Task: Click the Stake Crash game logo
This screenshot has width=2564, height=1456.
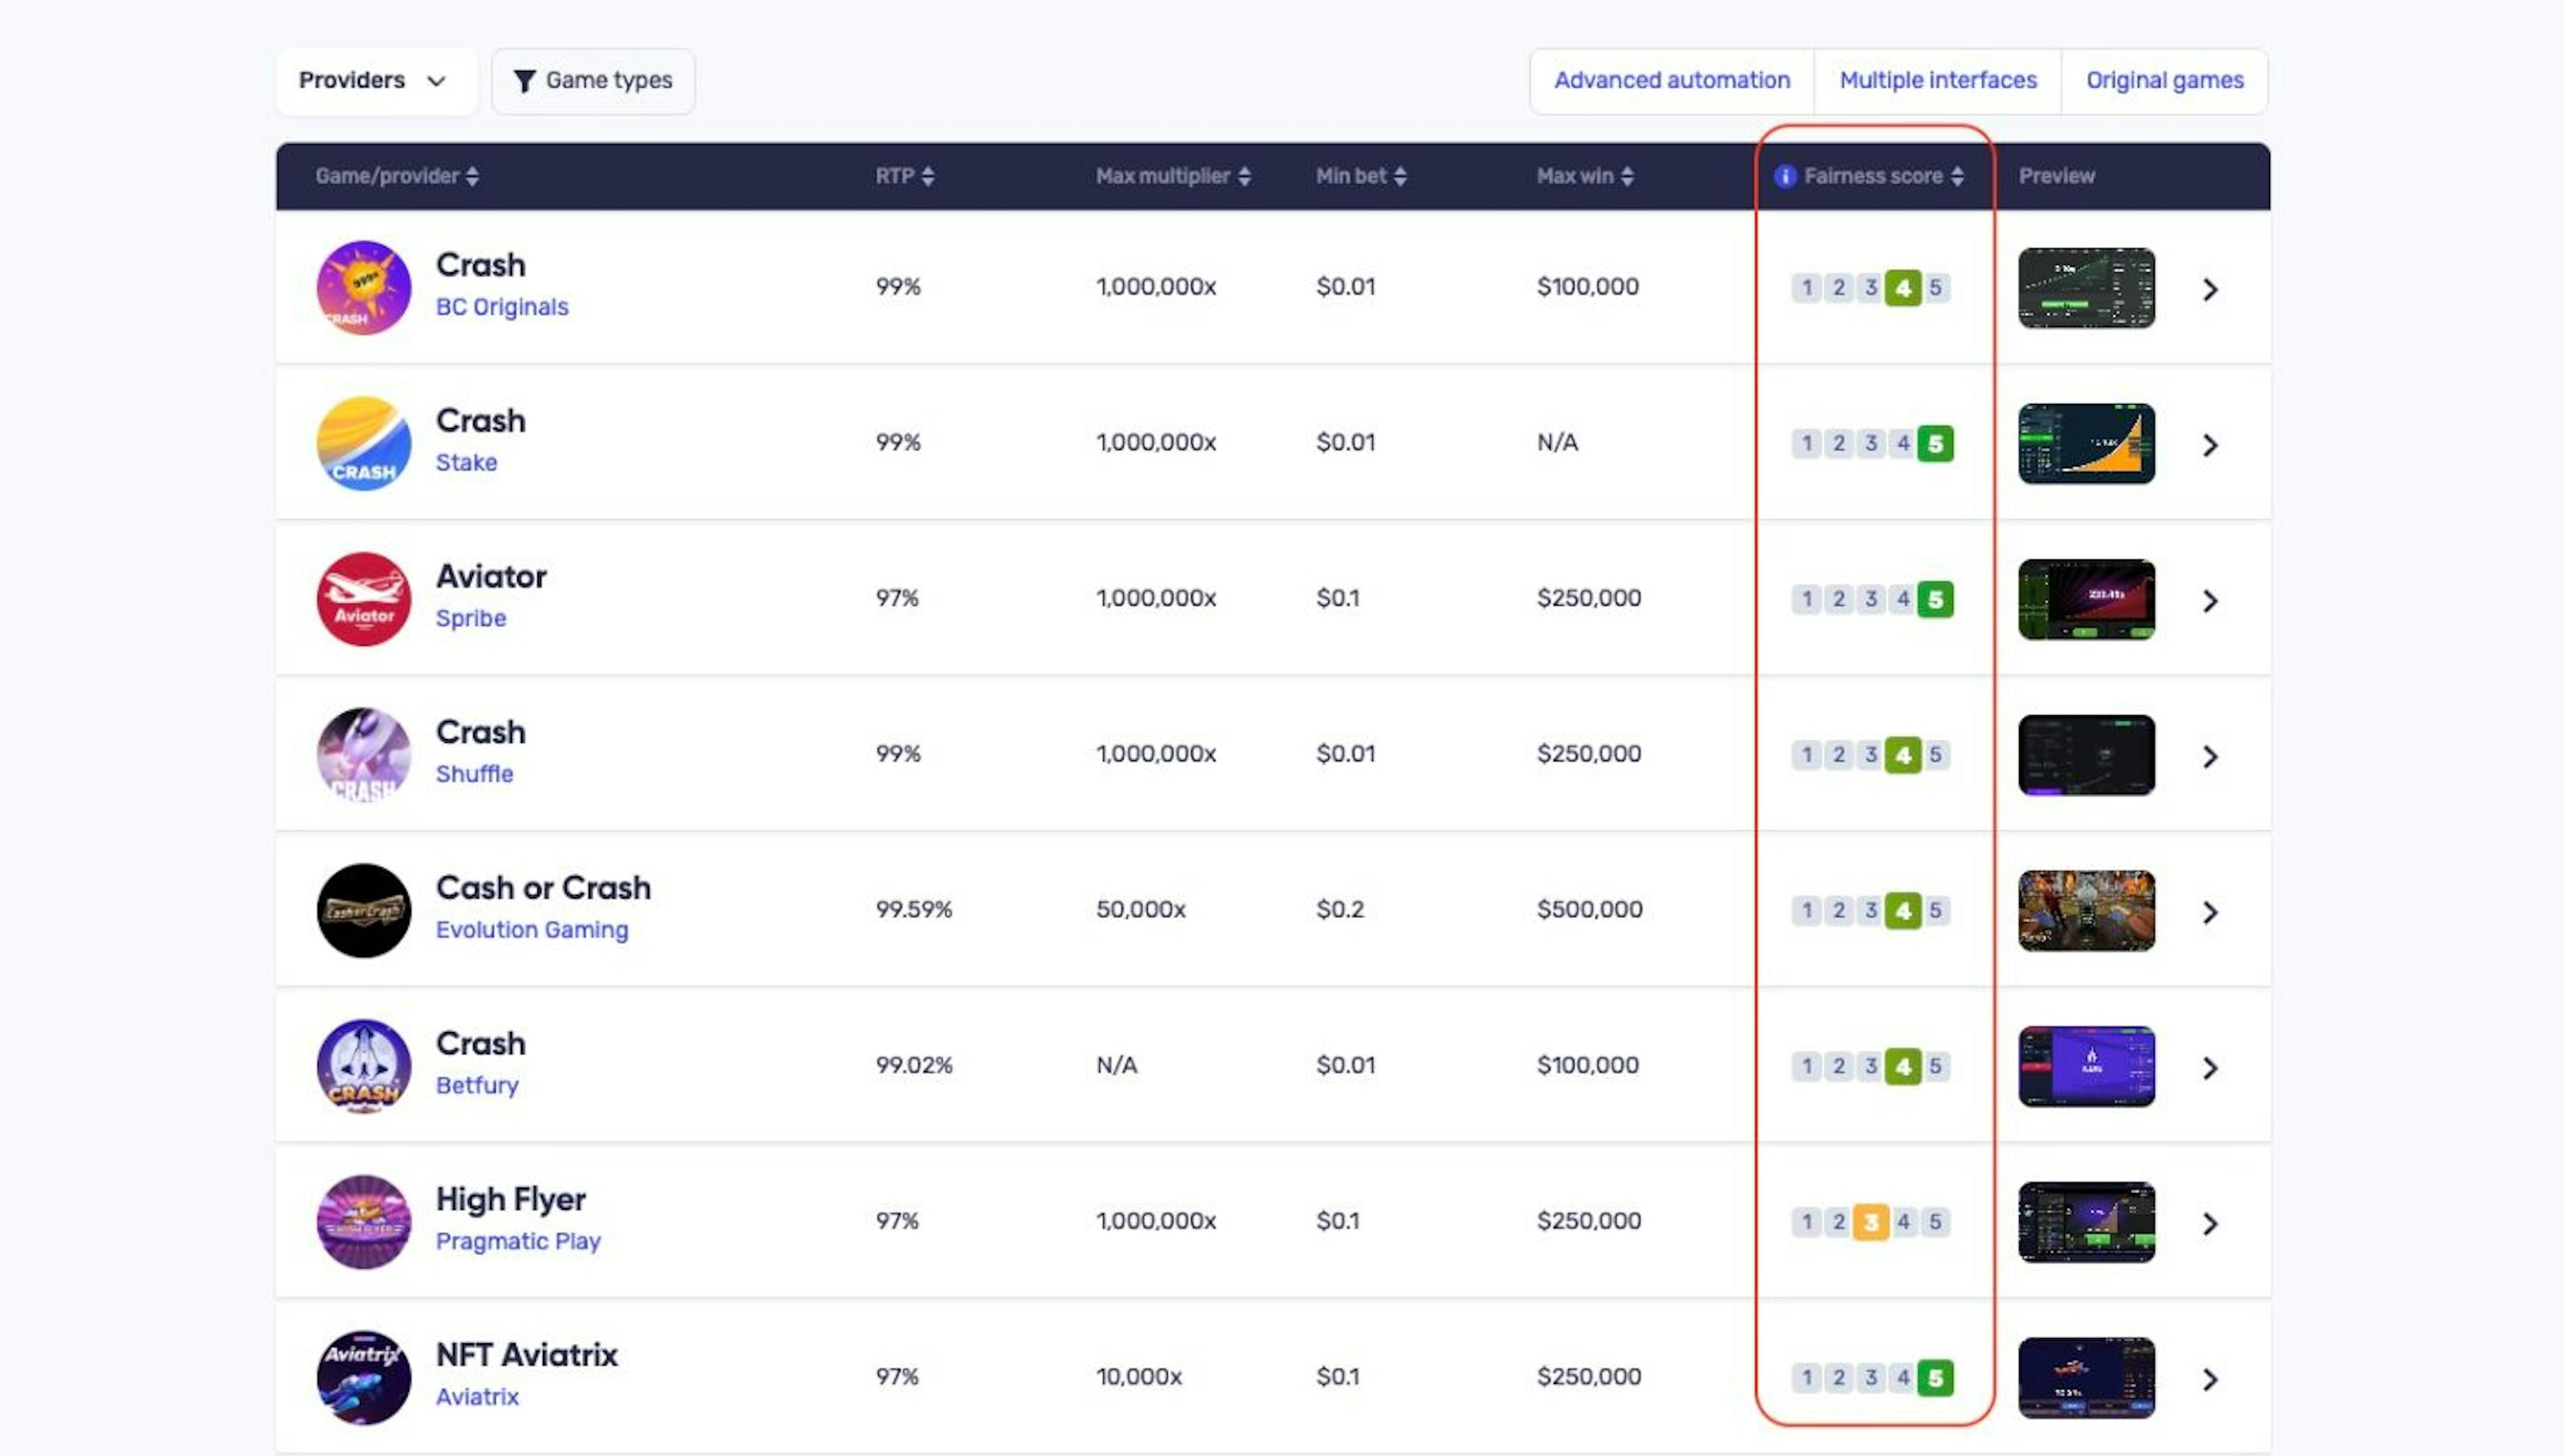Action: click(x=363, y=443)
